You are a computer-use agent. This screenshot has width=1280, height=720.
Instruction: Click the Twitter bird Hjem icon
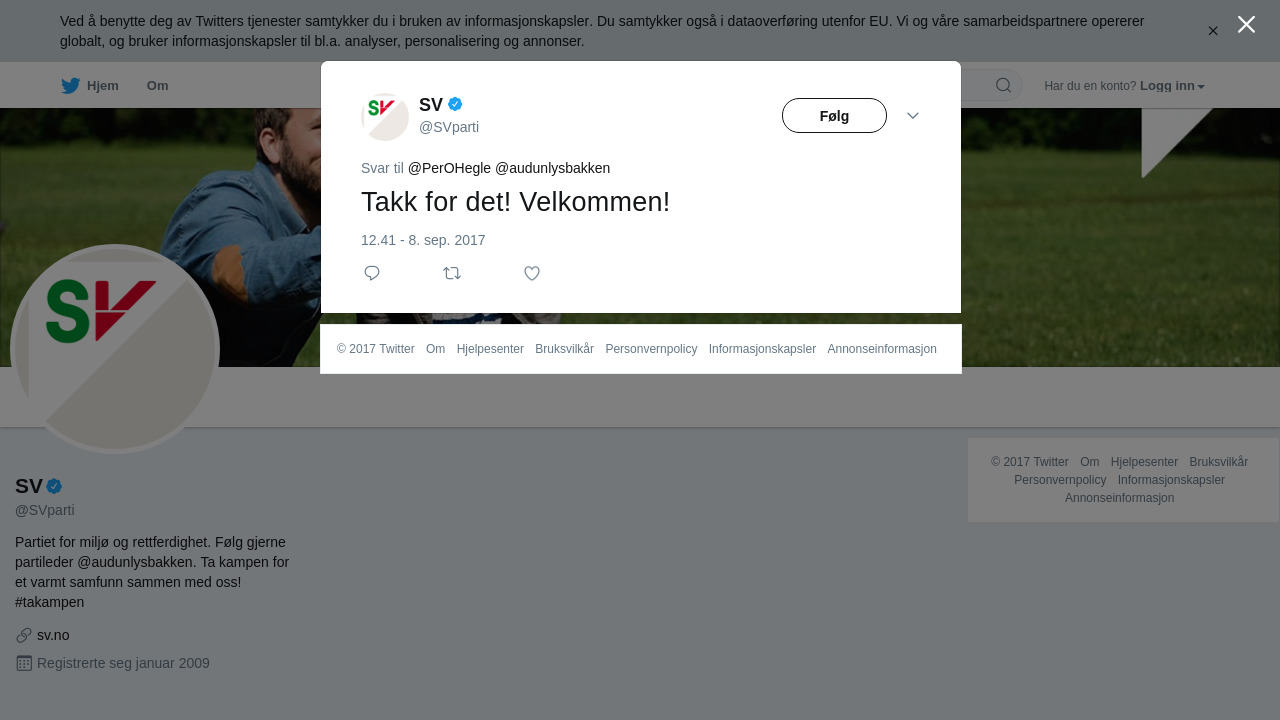pos(70,86)
